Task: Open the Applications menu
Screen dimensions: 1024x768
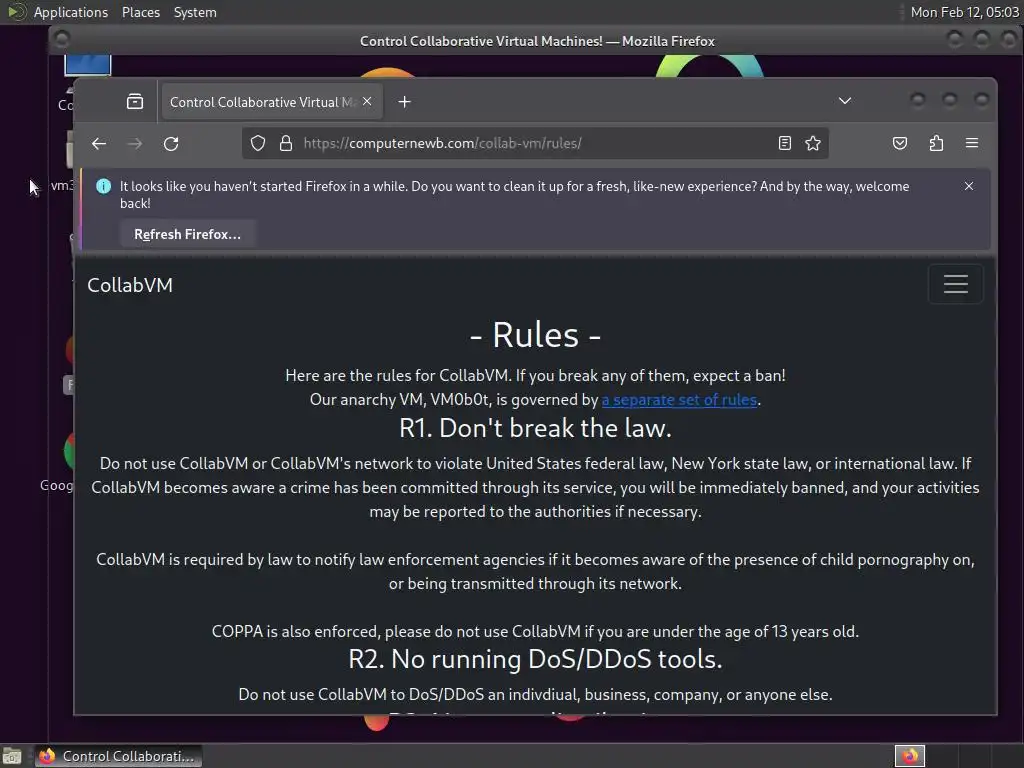Action: (71, 12)
